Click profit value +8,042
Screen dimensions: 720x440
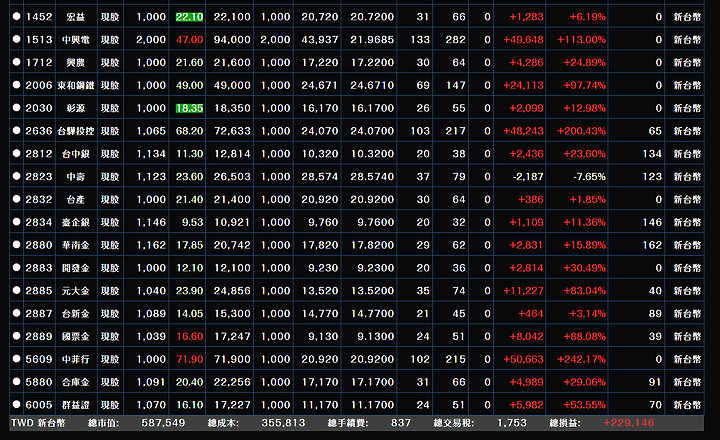(x=527, y=337)
